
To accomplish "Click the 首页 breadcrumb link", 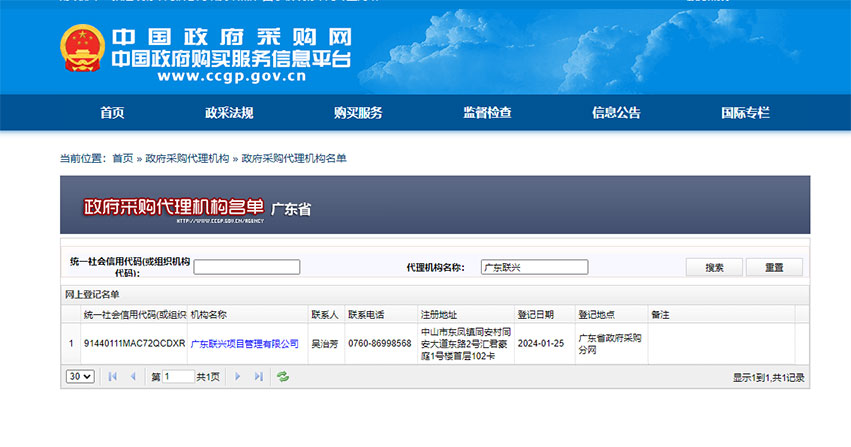I will coord(122,158).
